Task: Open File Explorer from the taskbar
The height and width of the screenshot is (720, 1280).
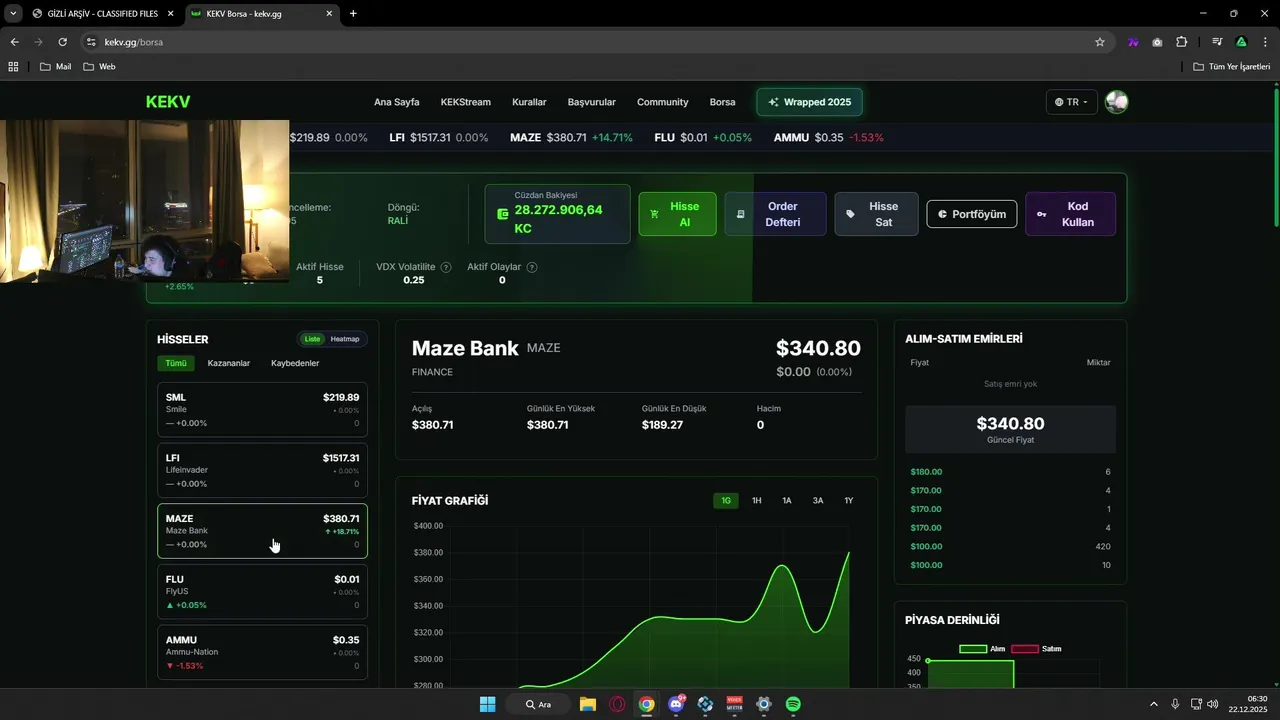Action: 588,704
